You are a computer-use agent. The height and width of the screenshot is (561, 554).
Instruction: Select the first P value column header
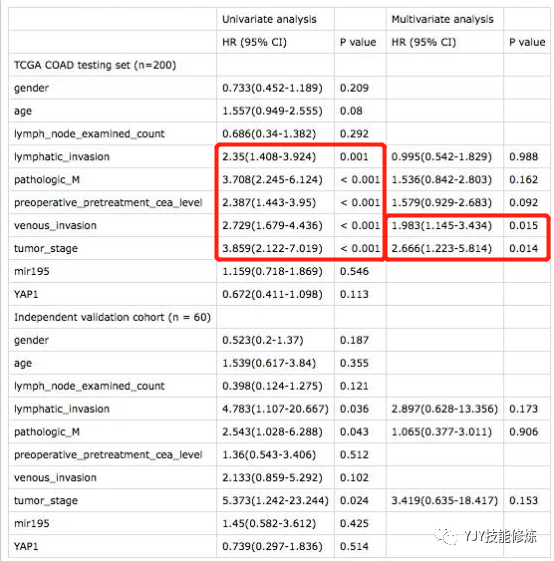[358, 42]
